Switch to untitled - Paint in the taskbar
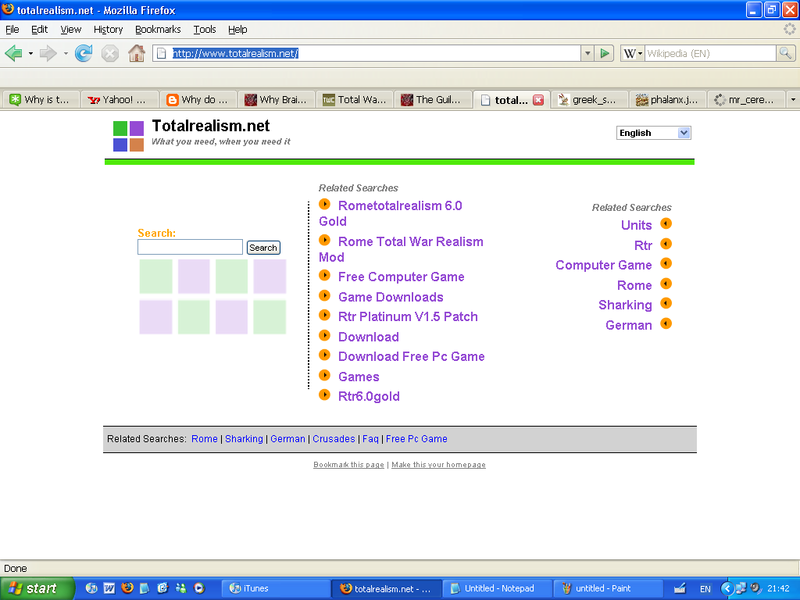 pos(608,589)
